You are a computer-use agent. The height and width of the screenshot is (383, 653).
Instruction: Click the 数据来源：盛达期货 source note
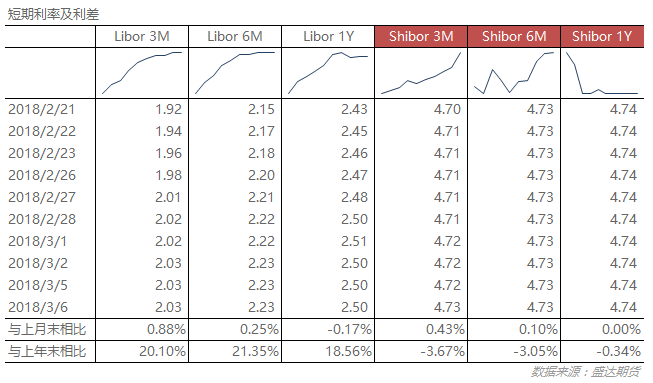[586, 372]
